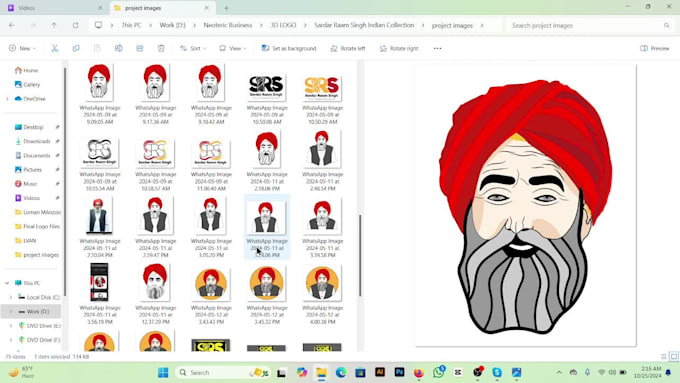This screenshot has height=383, width=680.
Task: Open weather widget showing 65°F
Action: click(22, 372)
